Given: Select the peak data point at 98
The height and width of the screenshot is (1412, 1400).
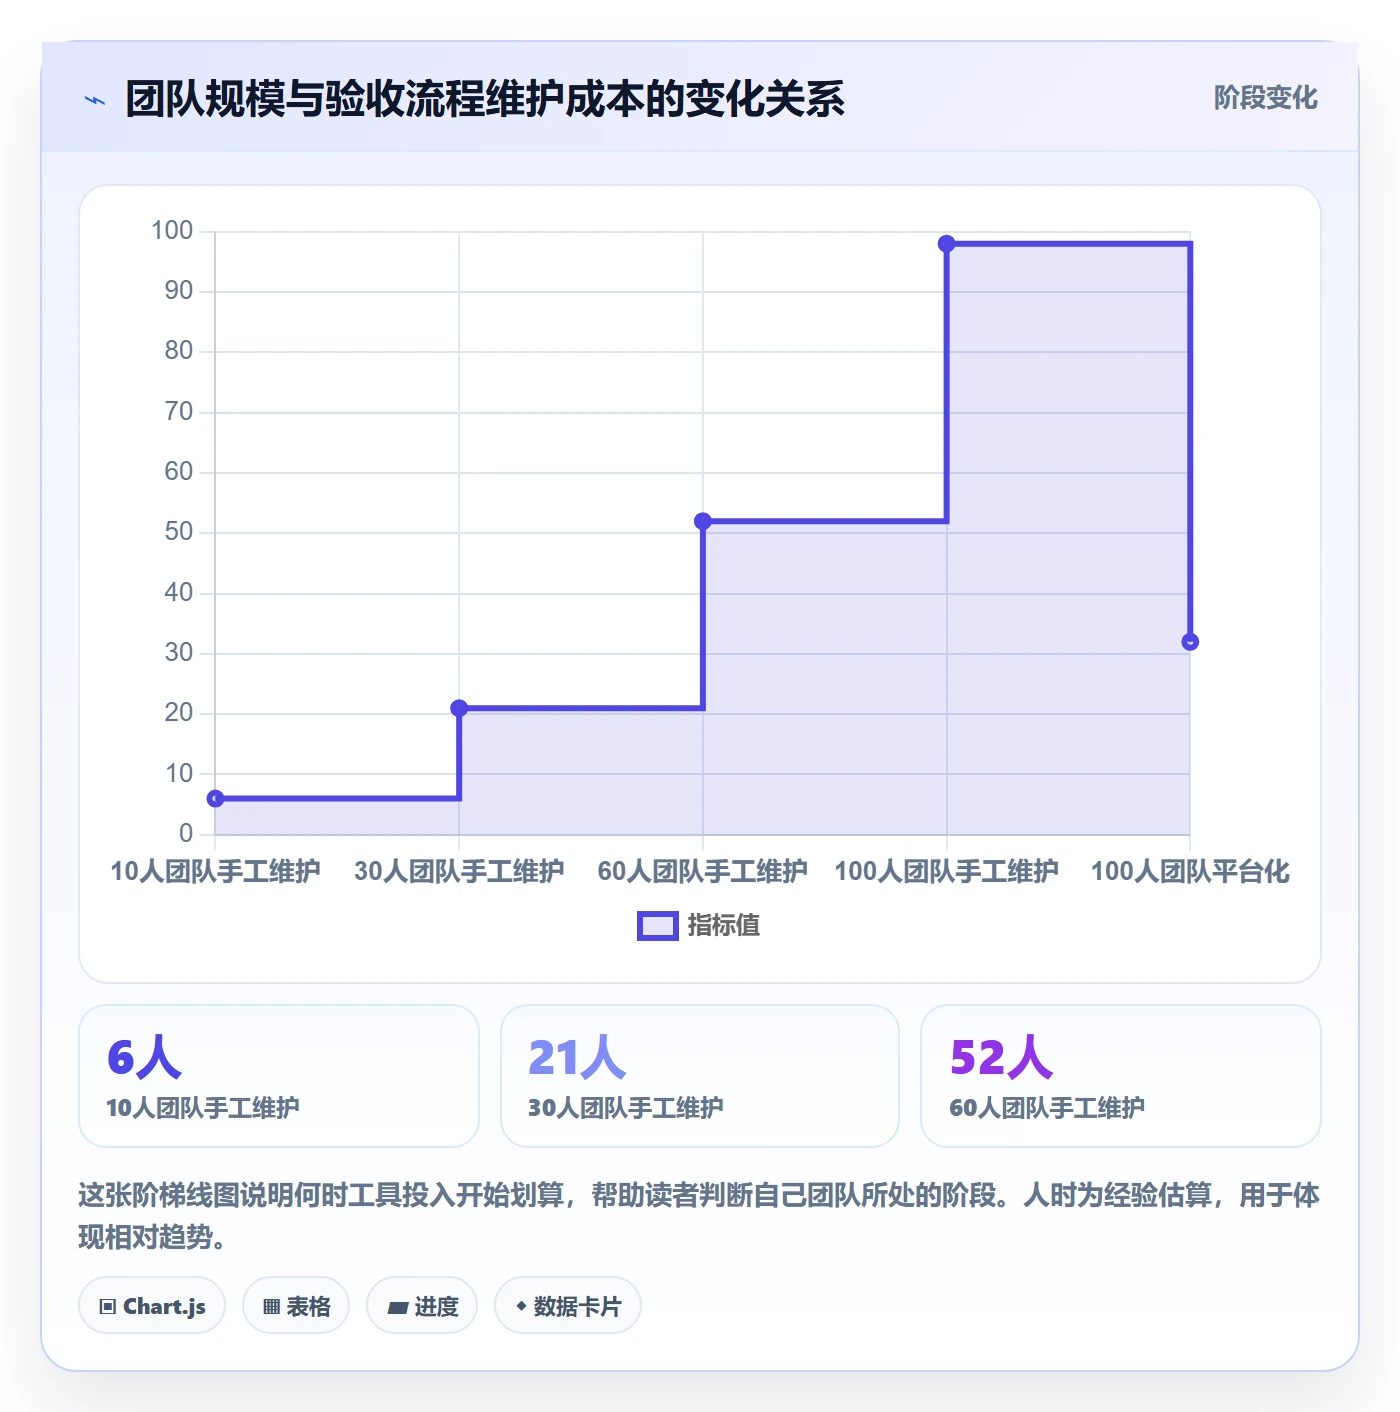Looking at the screenshot, I should click(947, 243).
